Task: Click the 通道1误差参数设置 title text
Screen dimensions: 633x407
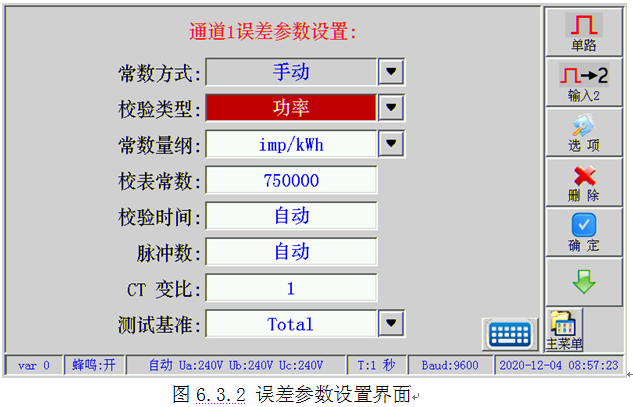Action: pos(273,31)
